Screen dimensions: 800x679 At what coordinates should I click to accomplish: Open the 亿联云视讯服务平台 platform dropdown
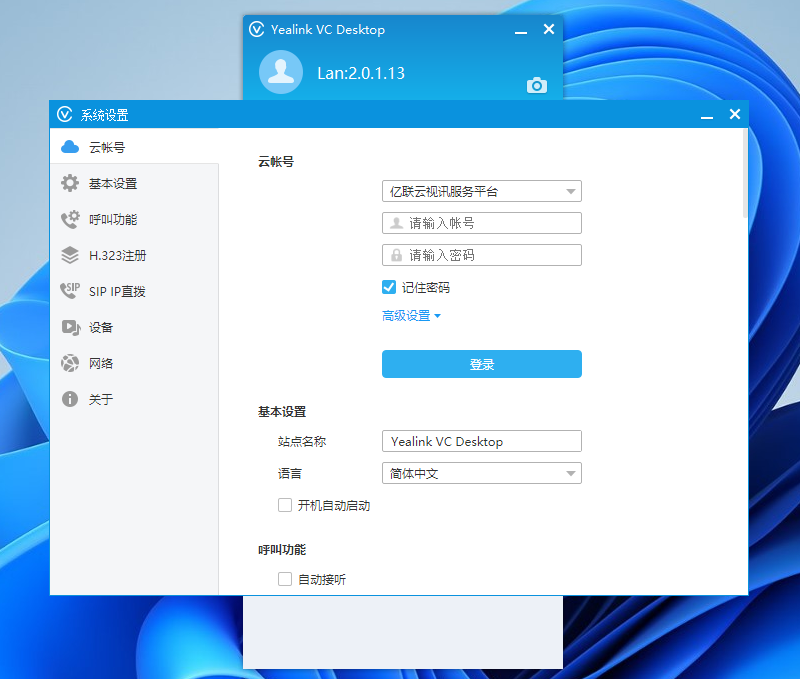[482, 191]
